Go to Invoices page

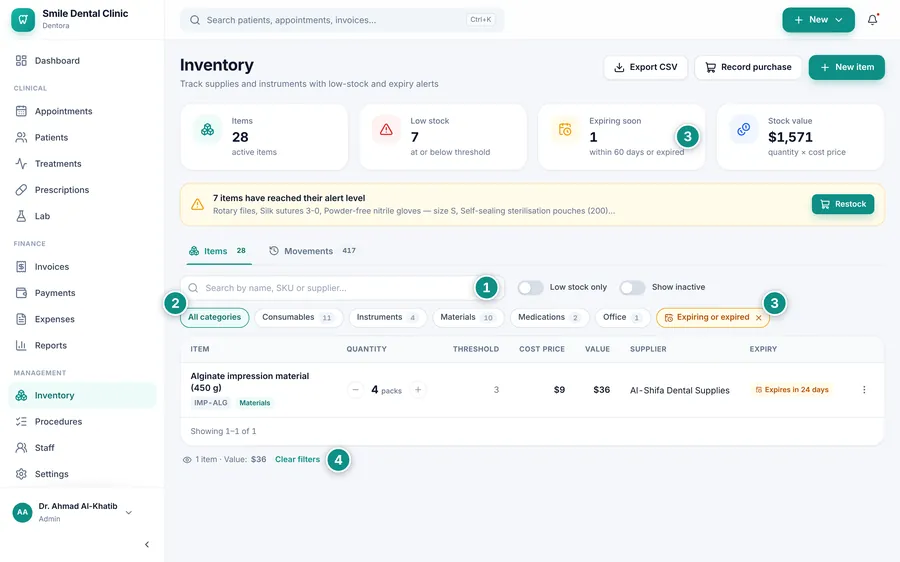point(82,267)
